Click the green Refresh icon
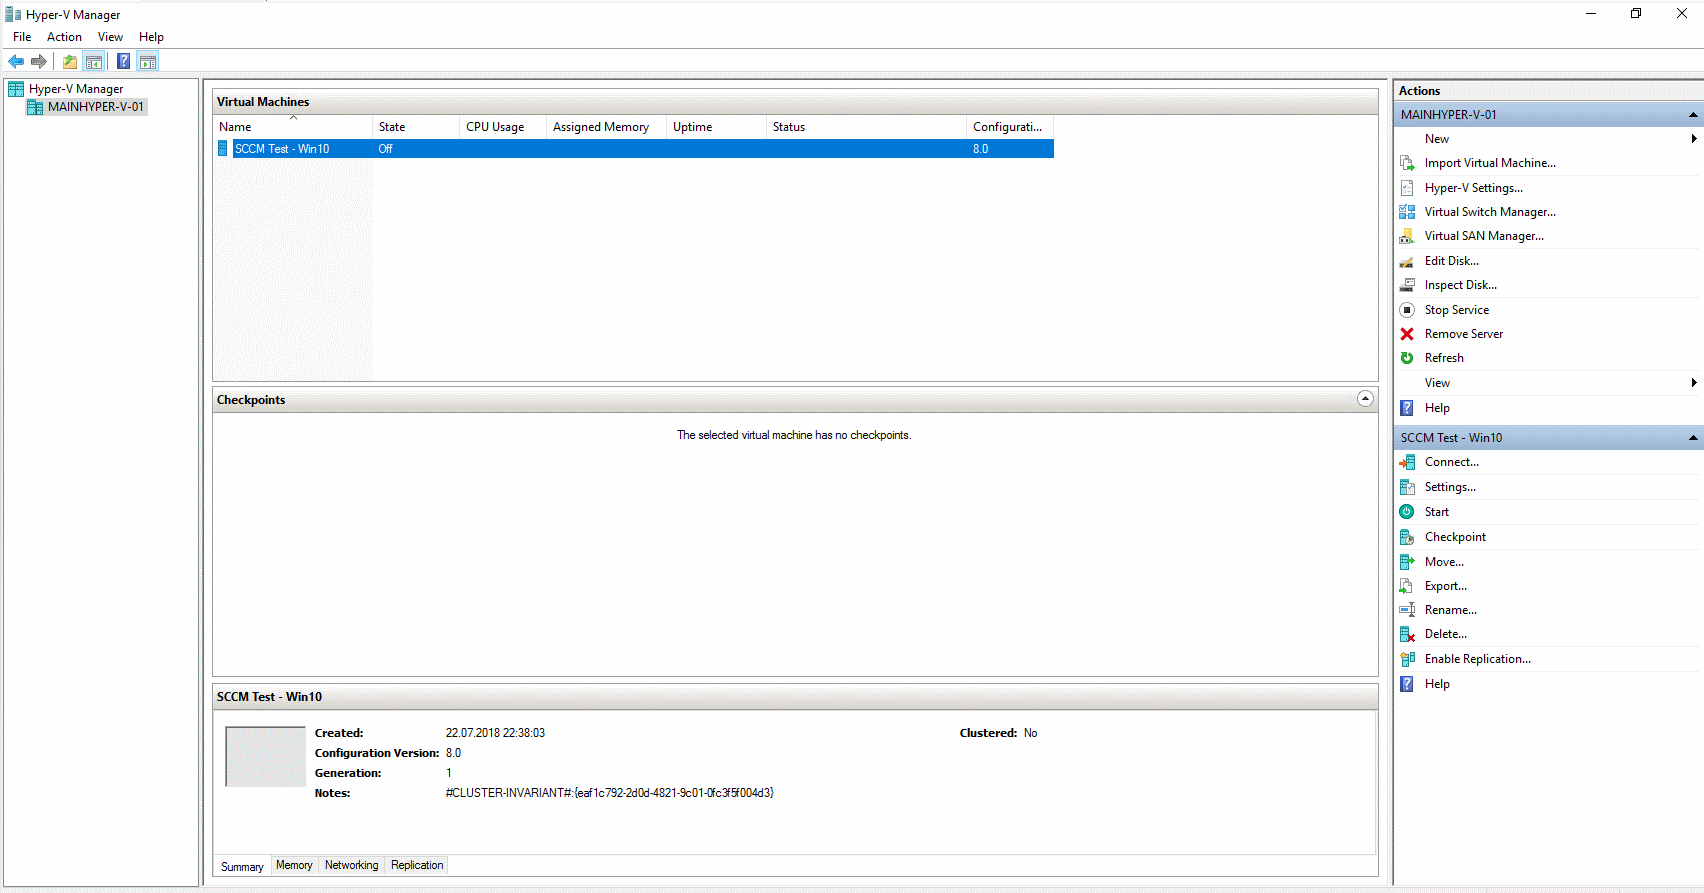The image size is (1704, 893). (1407, 358)
